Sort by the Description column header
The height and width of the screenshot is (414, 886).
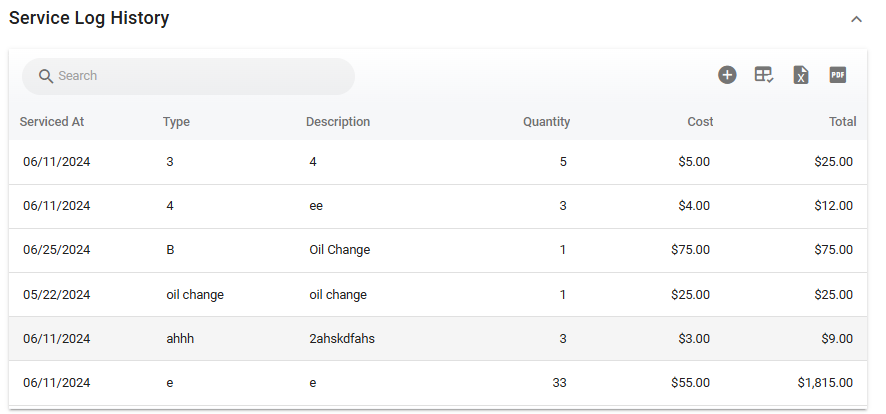338,122
